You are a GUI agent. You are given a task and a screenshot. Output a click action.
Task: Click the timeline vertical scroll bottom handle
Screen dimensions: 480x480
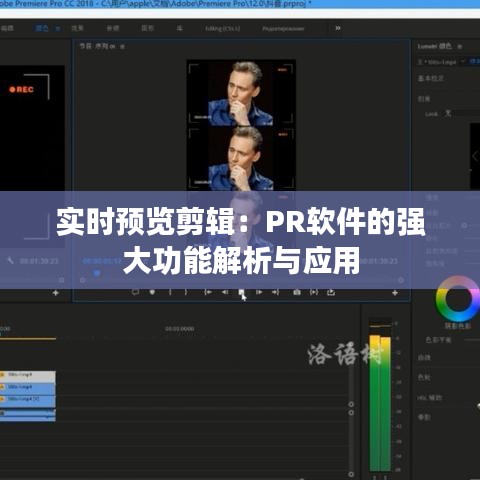click(x=351, y=474)
